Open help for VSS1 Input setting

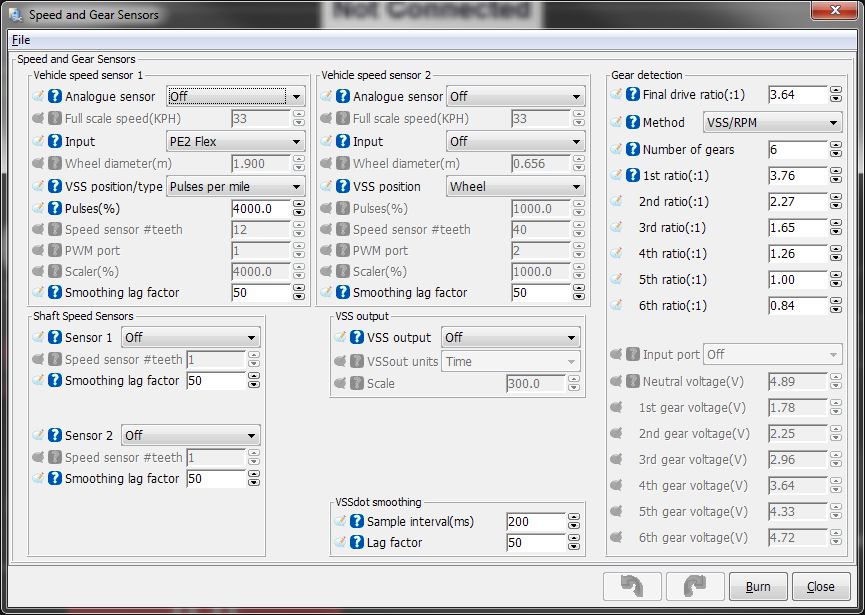(x=55, y=141)
